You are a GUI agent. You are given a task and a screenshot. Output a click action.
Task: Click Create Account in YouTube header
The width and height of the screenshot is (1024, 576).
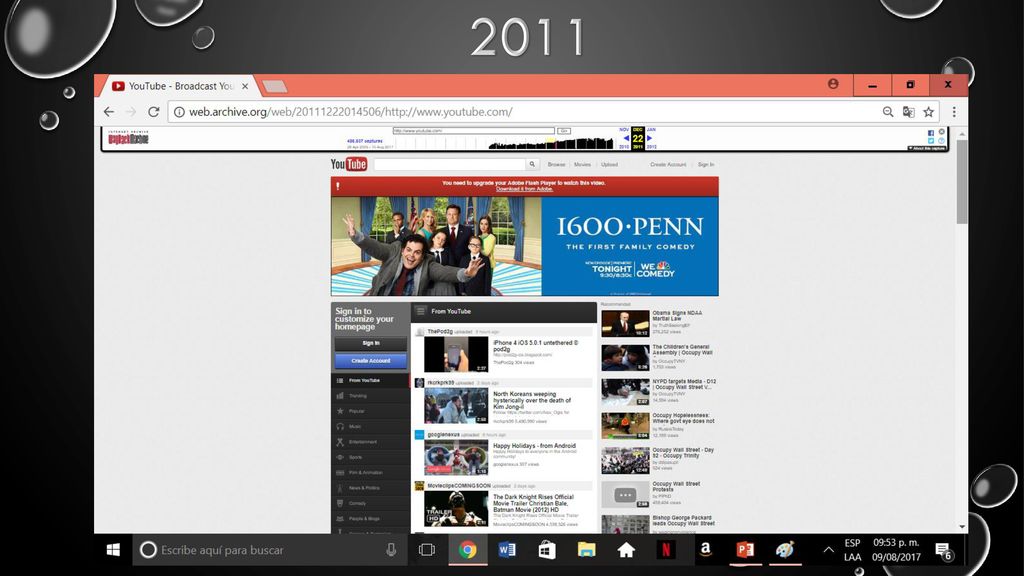pos(668,165)
